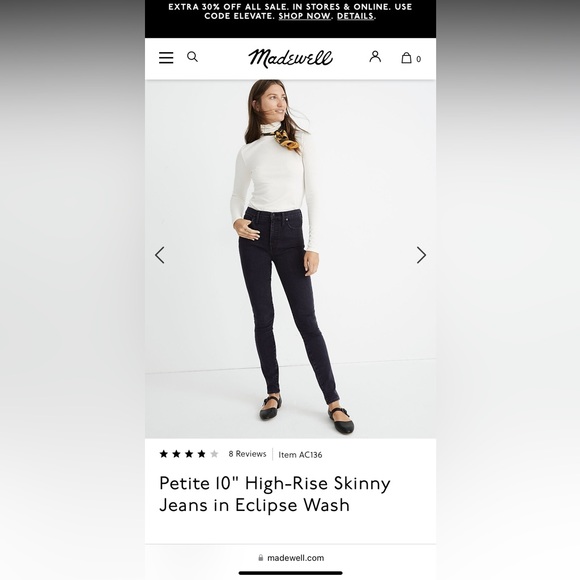Viewport: 580px width, 580px height.
Task: Open the account profile icon
Action: pyautogui.click(x=375, y=57)
